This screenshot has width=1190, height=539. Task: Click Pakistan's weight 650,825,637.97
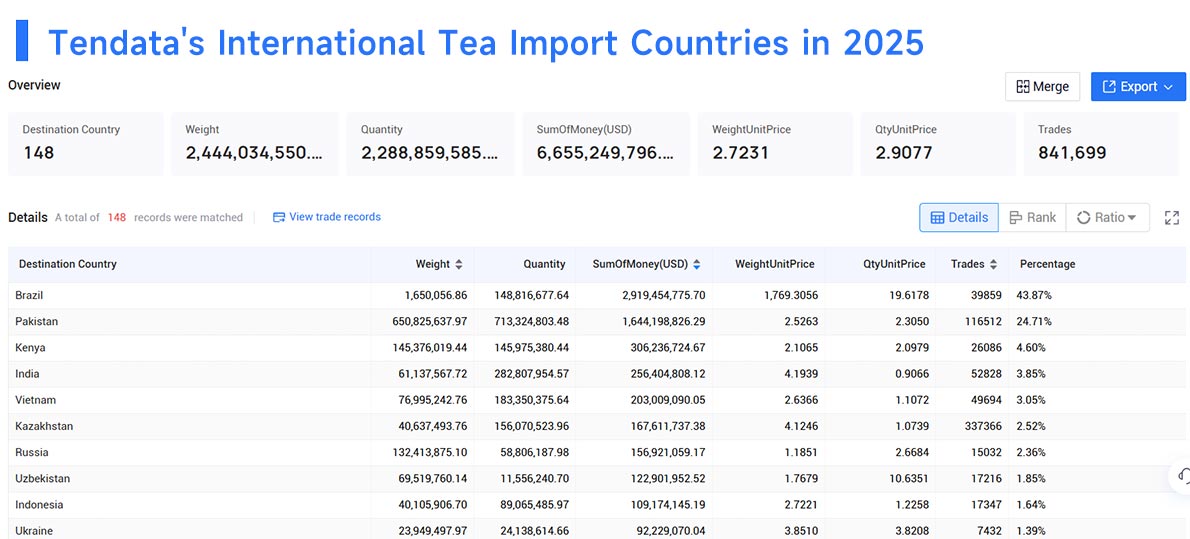click(430, 321)
